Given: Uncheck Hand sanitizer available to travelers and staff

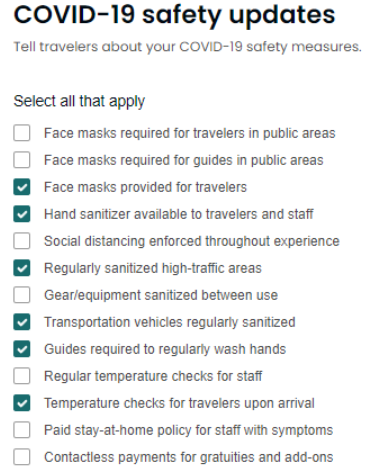Looking at the screenshot, I should [x=22, y=214].
